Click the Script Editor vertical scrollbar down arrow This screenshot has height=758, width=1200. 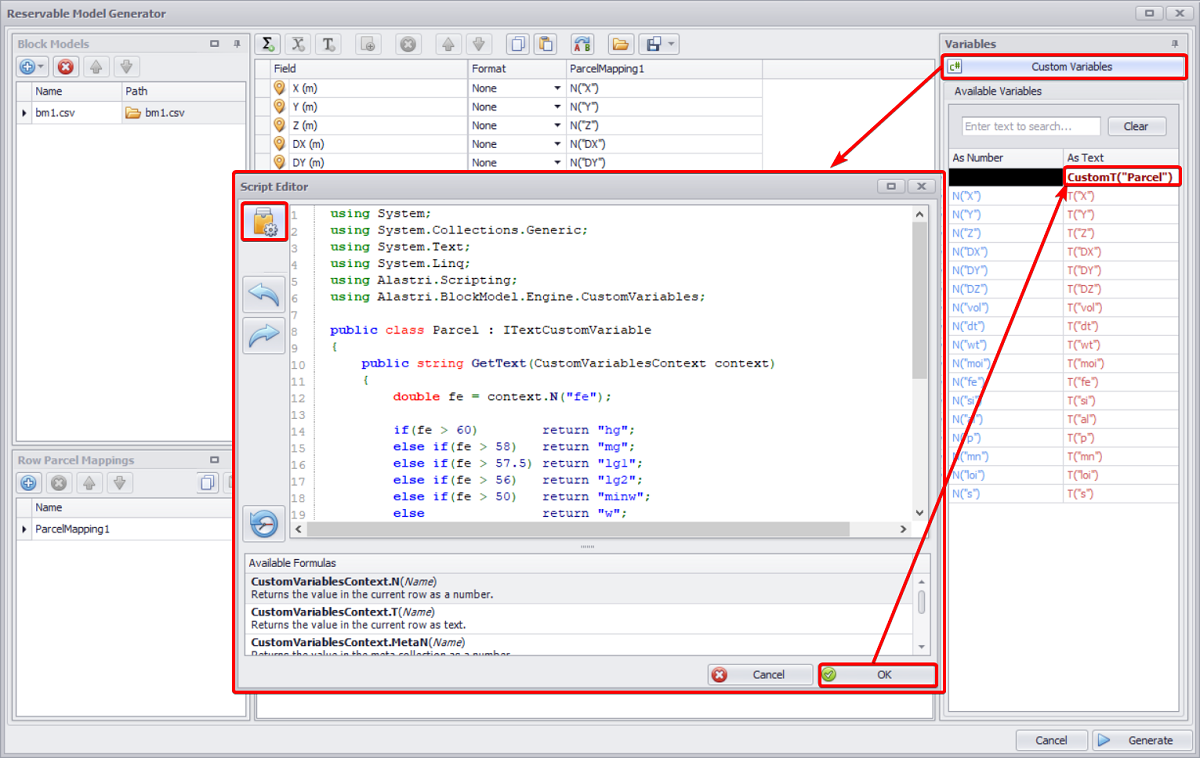click(x=920, y=513)
